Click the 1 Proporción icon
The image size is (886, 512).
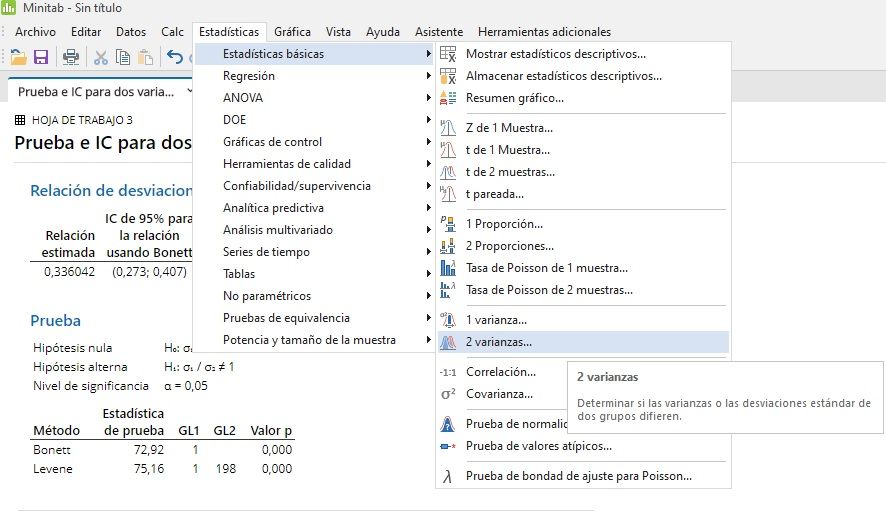(x=448, y=224)
